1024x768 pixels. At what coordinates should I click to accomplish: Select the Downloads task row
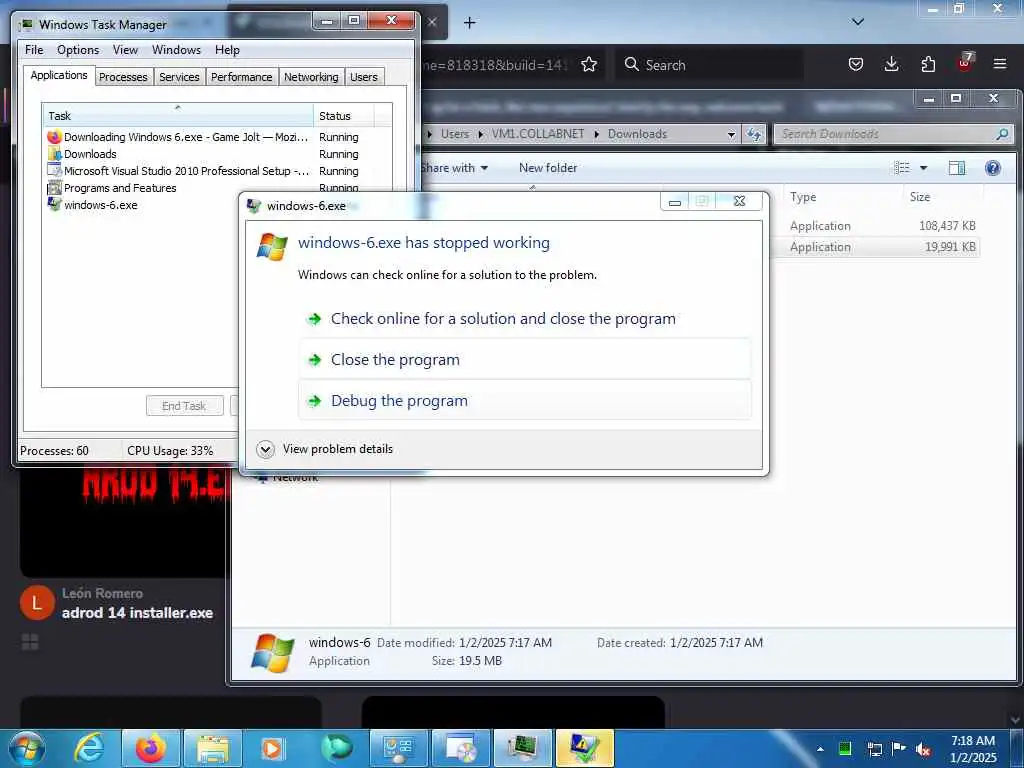(x=217, y=154)
